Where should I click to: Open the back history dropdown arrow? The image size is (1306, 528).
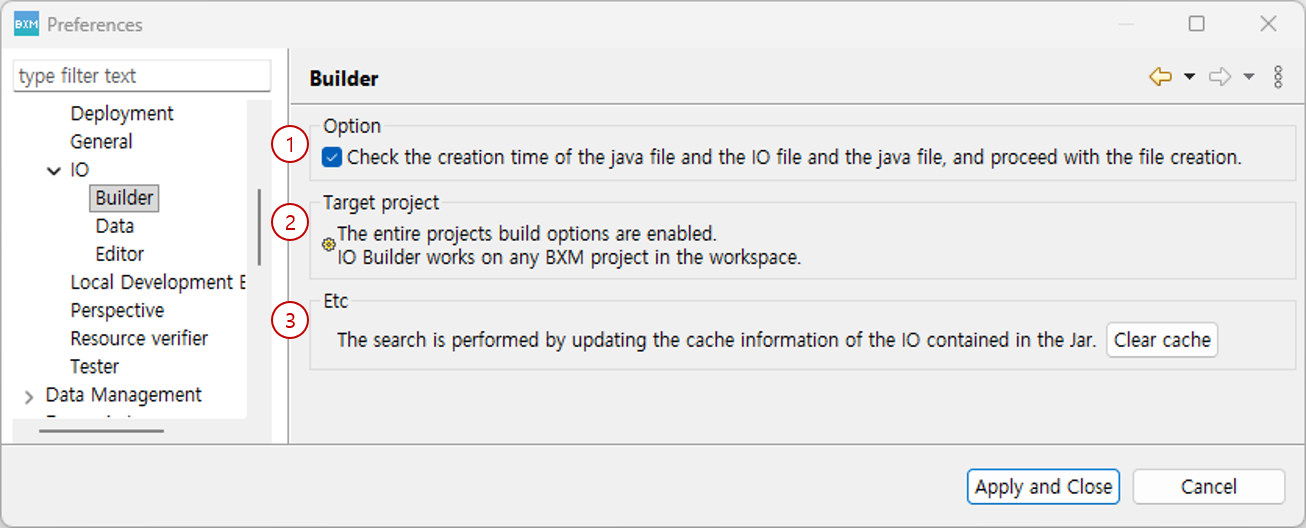click(x=1189, y=77)
